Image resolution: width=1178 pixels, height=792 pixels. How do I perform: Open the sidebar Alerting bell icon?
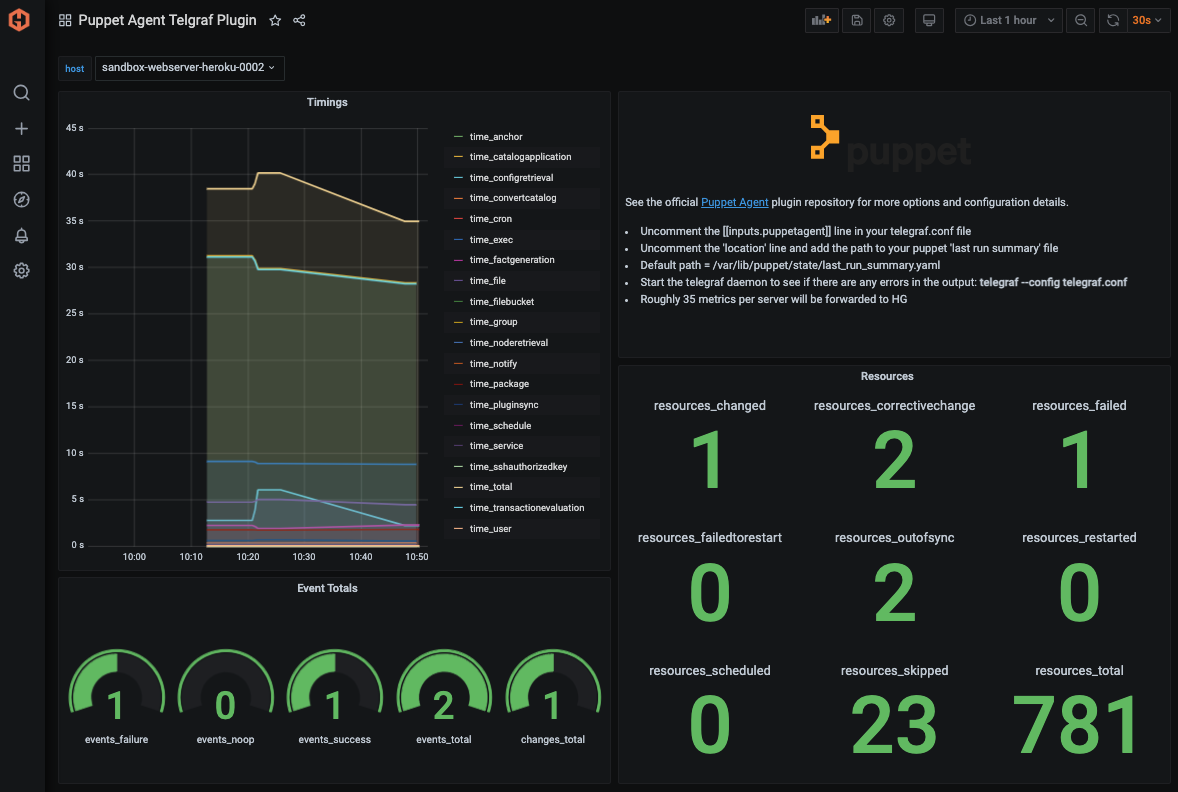pos(21,235)
